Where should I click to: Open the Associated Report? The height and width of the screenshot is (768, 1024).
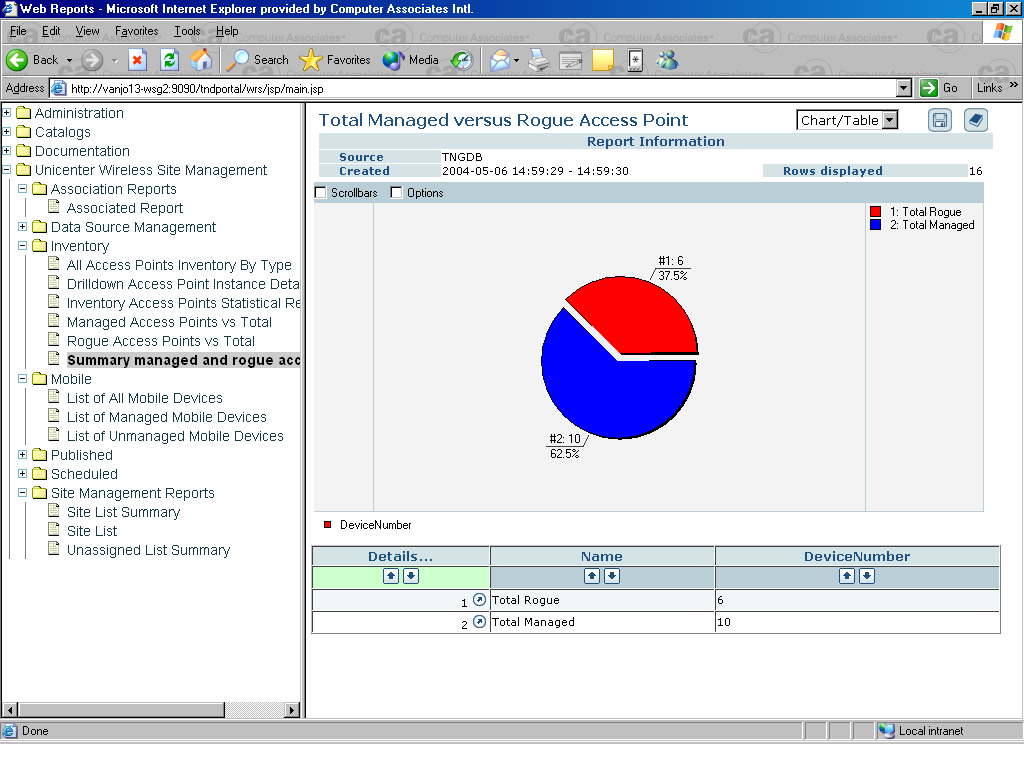pos(125,208)
